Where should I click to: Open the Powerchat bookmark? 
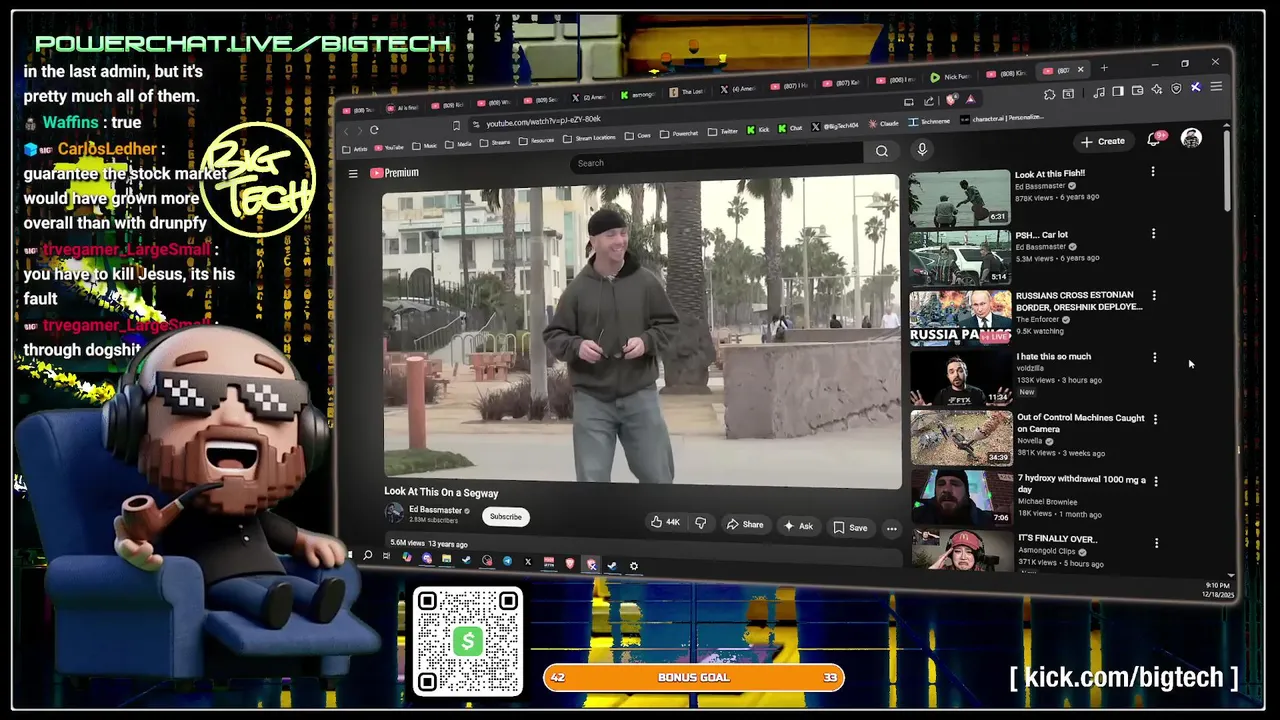(x=679, y=133)
